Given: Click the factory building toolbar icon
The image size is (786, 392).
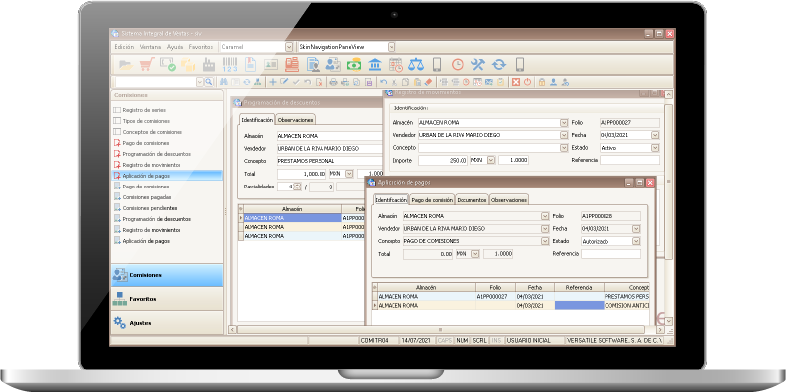Looking at the screenshot, I should pos(209,64).
